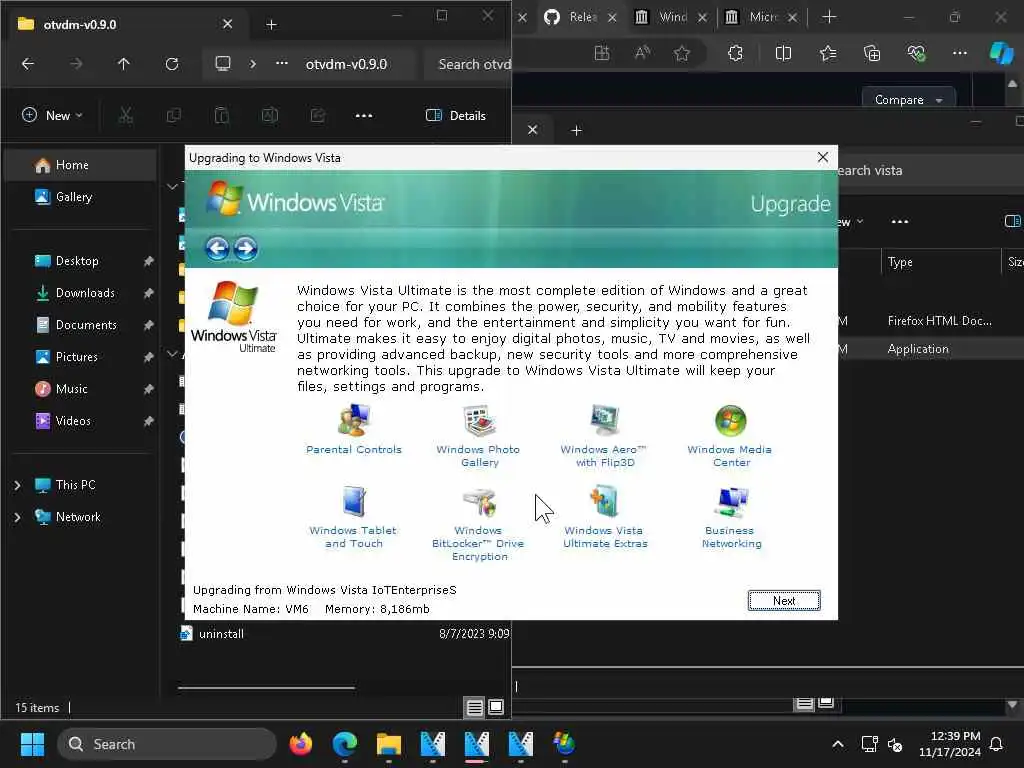Go up one folder level in Explorer
This screenshot has height=768, width=1024.
tap(123, 64)
